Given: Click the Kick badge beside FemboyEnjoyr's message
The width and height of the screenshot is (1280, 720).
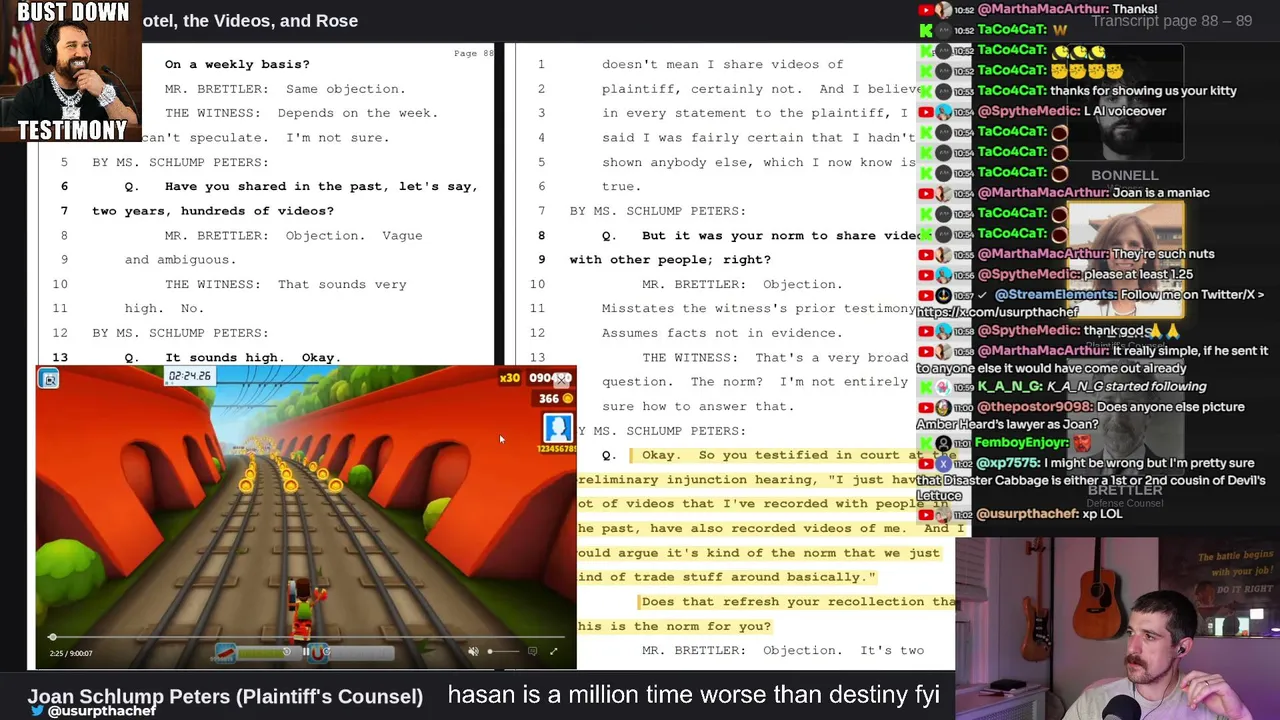Looking at the screenshot, I should [x=925, y=443].
